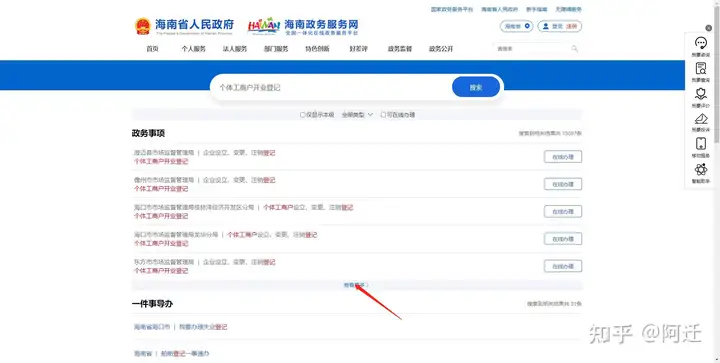Image resolution: width=720 pixels, height=363 pixels.
Task: Open 个体工商户开业登记 under 桂林洋经济开发区分局
Action: (161, 216)
